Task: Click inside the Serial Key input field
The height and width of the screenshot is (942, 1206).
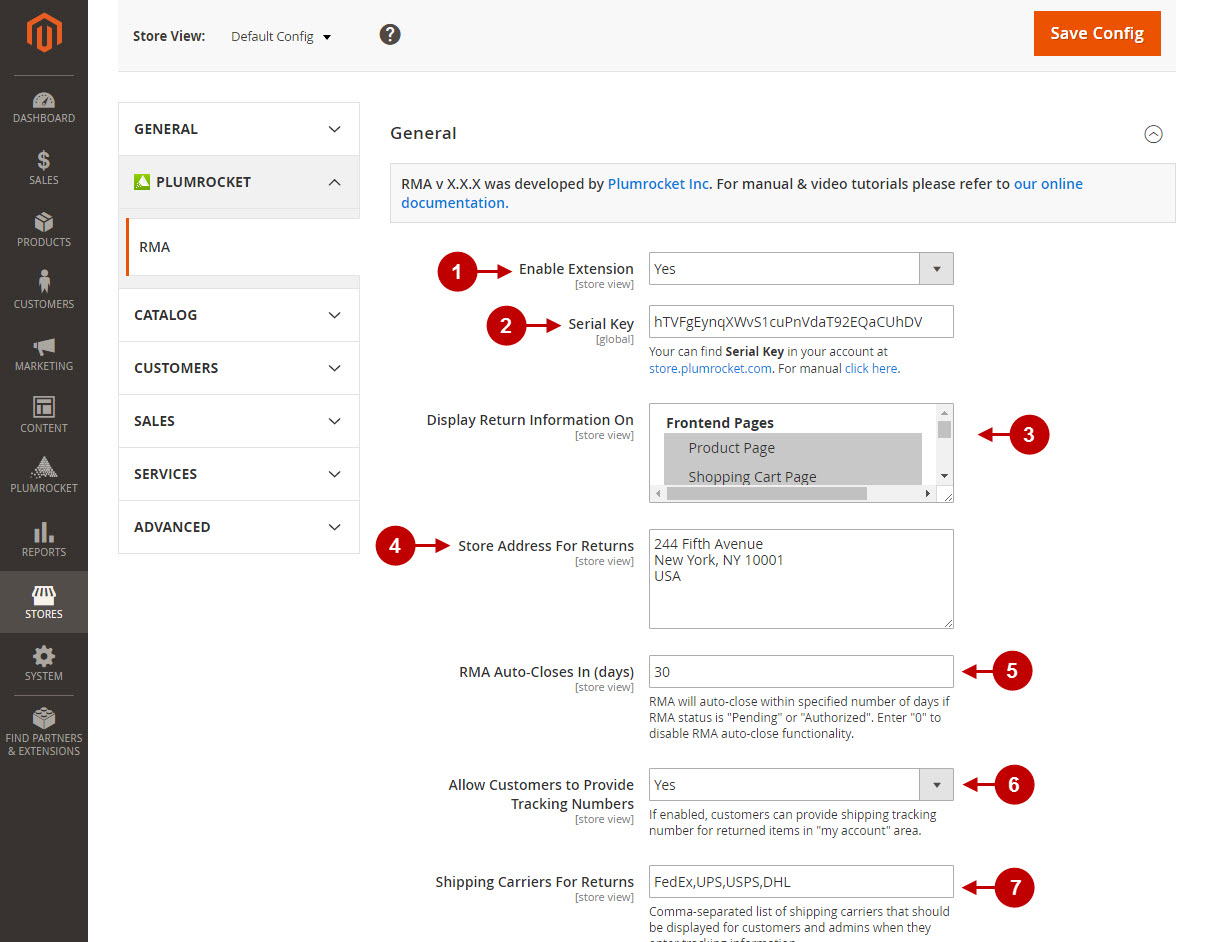Action: (800, 321)
